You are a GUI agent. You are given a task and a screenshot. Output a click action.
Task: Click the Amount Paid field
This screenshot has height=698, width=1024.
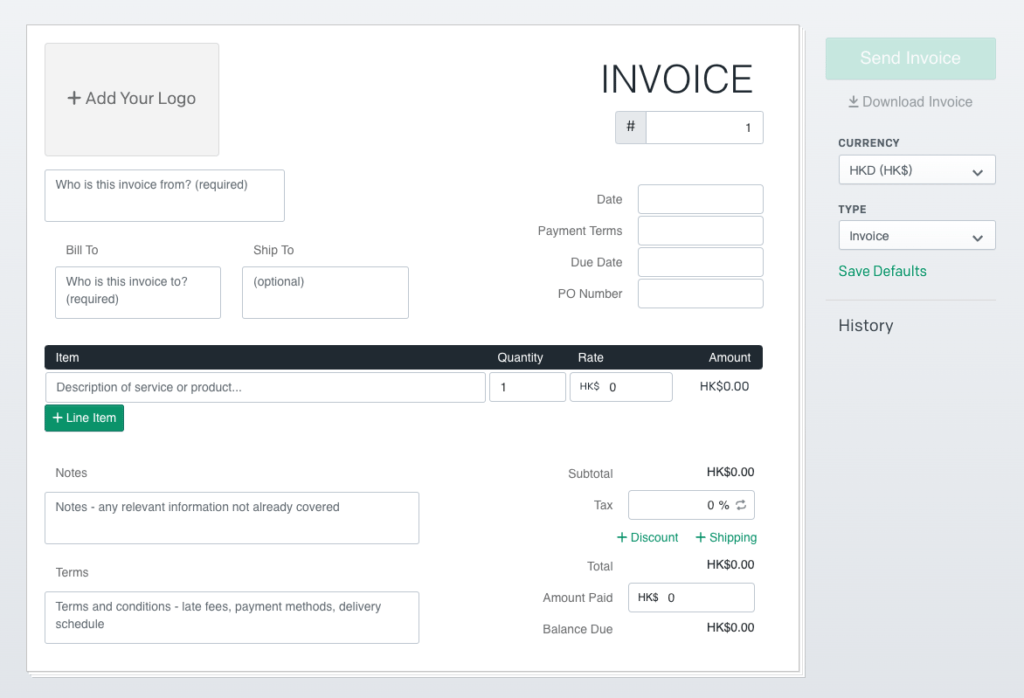coord(691,597)
